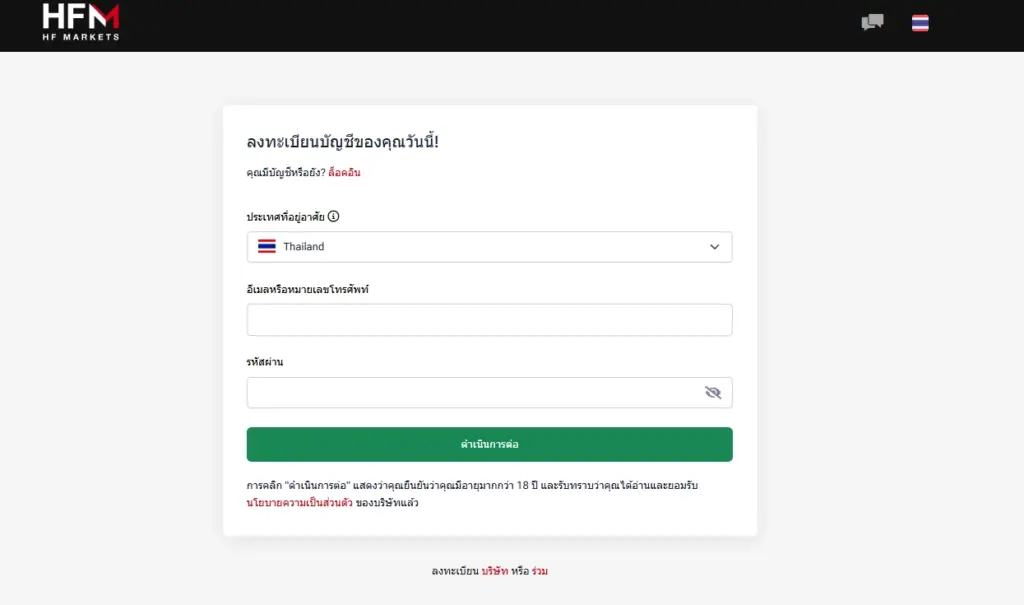Click the รหัสผ่าน label text
This screenshot has height=605, width=1024.
point(265,362)
